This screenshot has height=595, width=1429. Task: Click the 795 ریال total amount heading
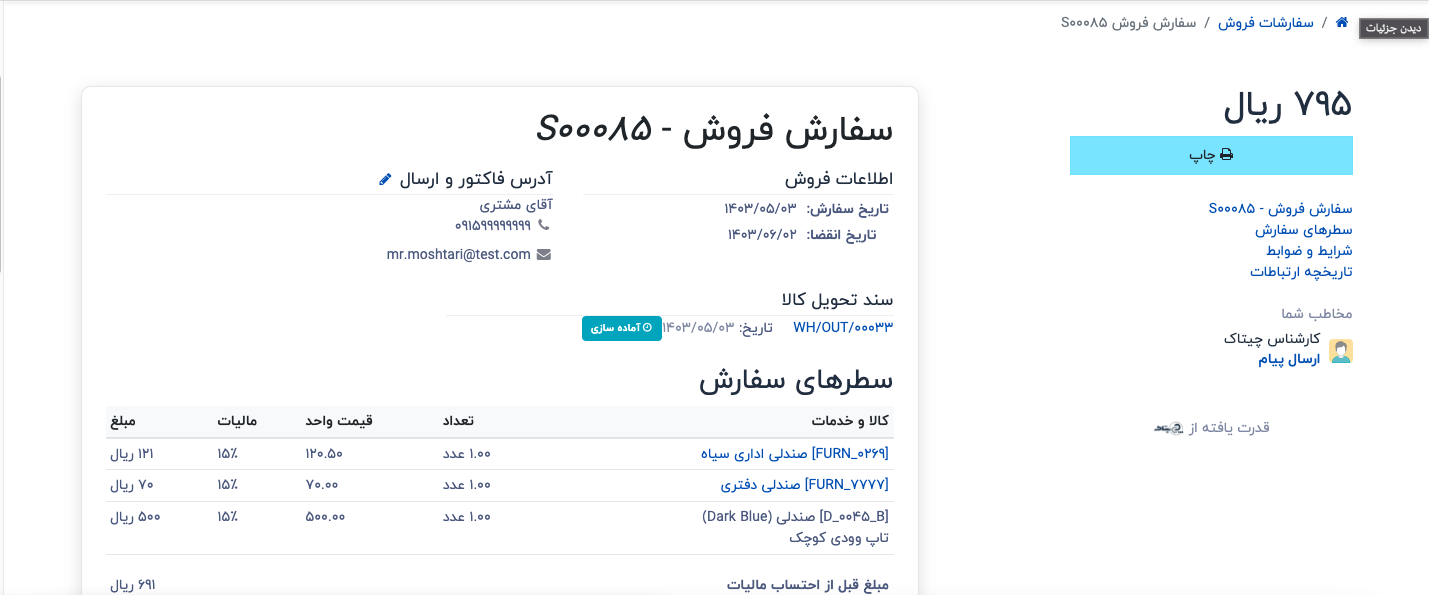[1288, 104]
